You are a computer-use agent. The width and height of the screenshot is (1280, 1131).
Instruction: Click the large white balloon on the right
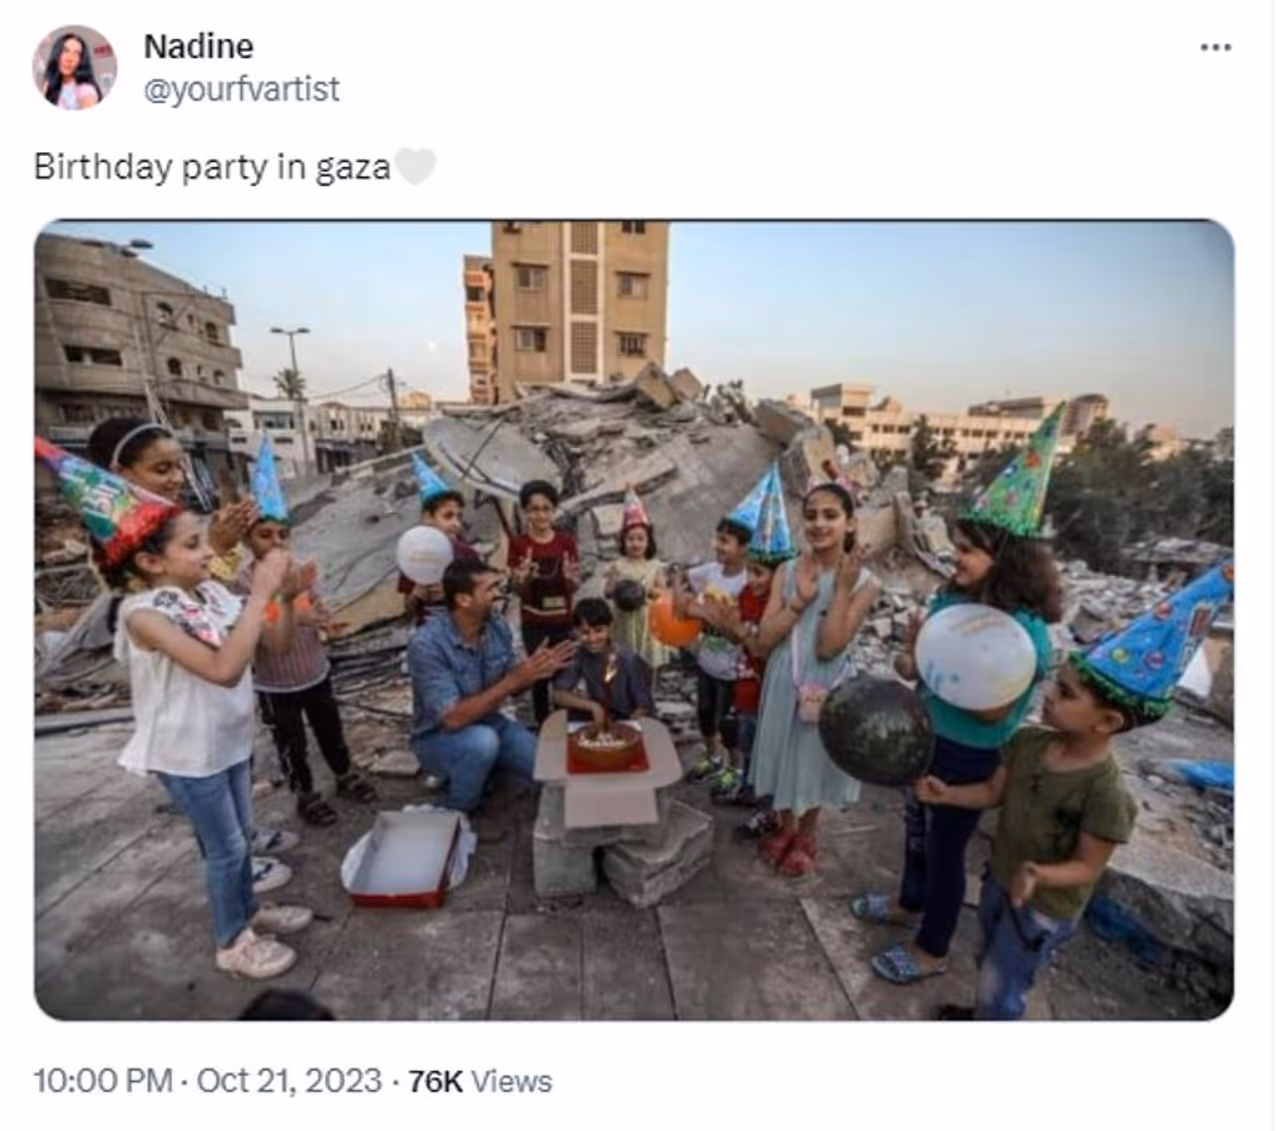975,656
